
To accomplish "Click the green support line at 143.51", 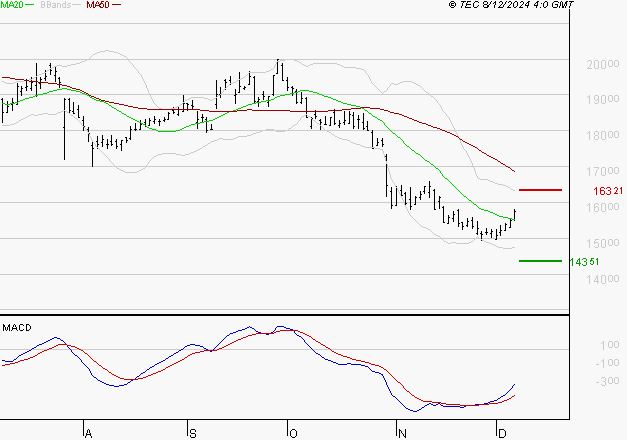I will click(x=541, y=261).
